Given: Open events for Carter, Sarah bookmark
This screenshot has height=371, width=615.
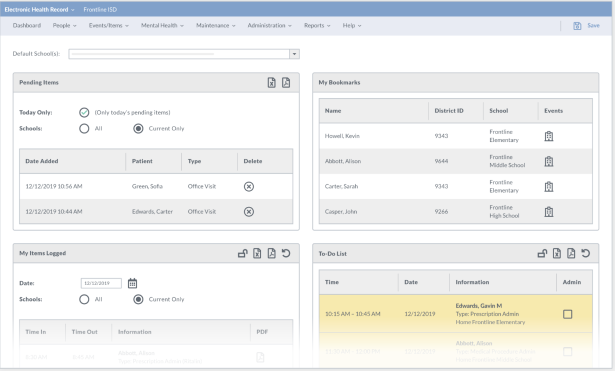Looking at the screenshot, I should click(549, 187).
